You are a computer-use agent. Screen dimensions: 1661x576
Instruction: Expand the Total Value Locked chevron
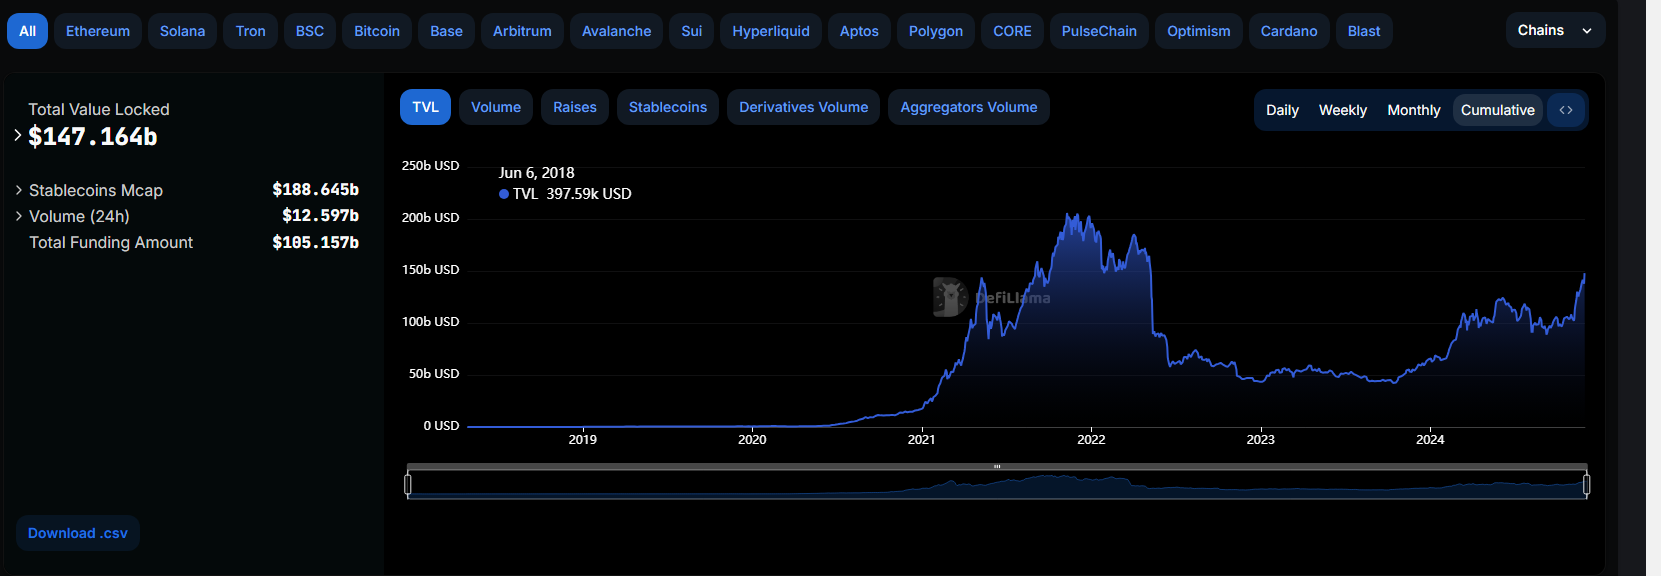(18, 135)
